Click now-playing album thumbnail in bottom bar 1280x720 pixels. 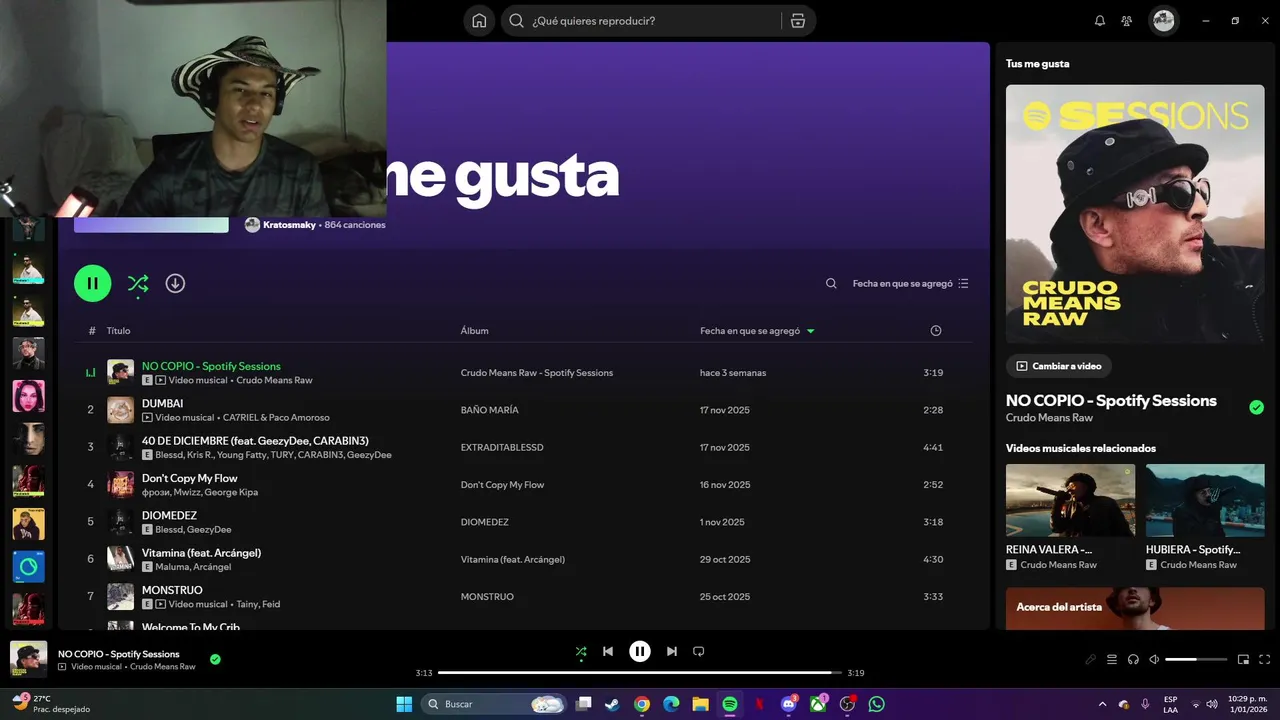[28, 659]
